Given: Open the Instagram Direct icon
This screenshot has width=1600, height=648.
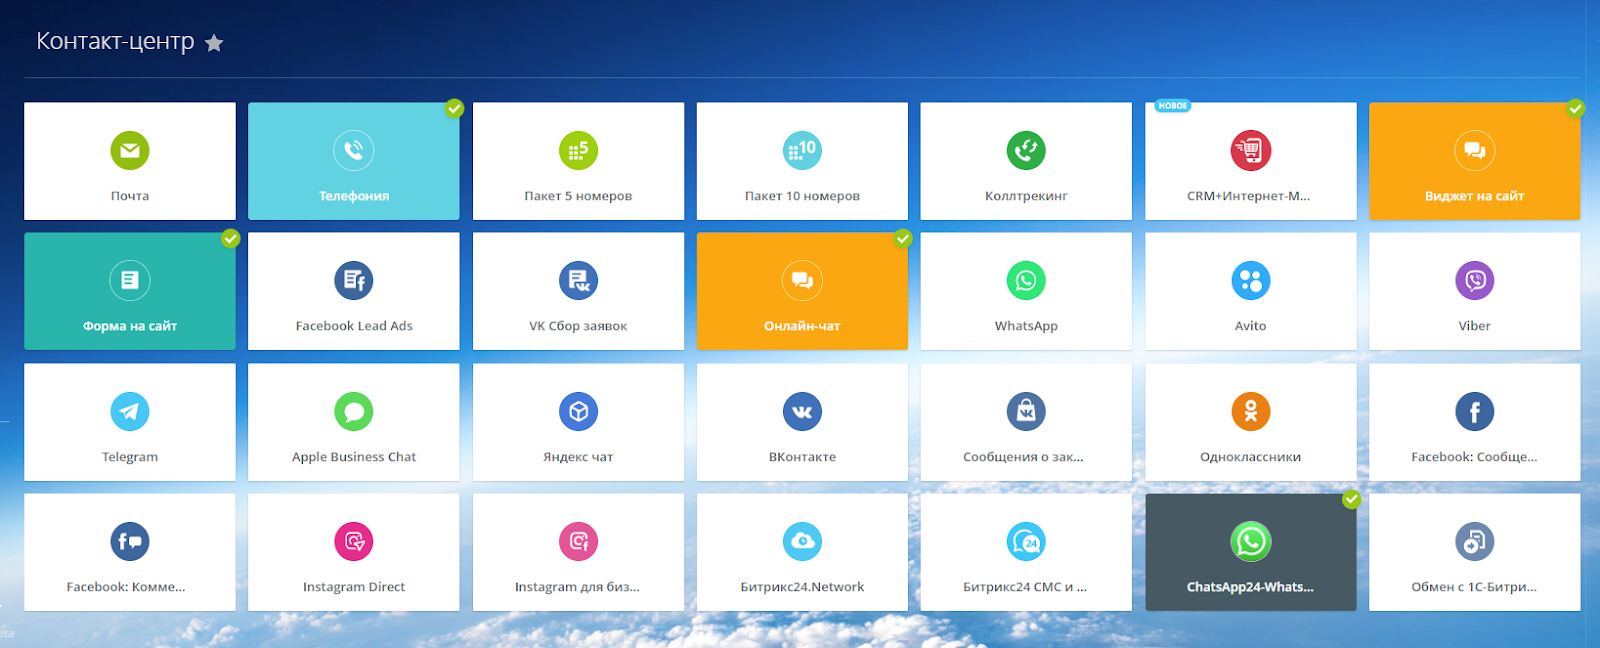Looking at the screenshot, I should (354, 542).
